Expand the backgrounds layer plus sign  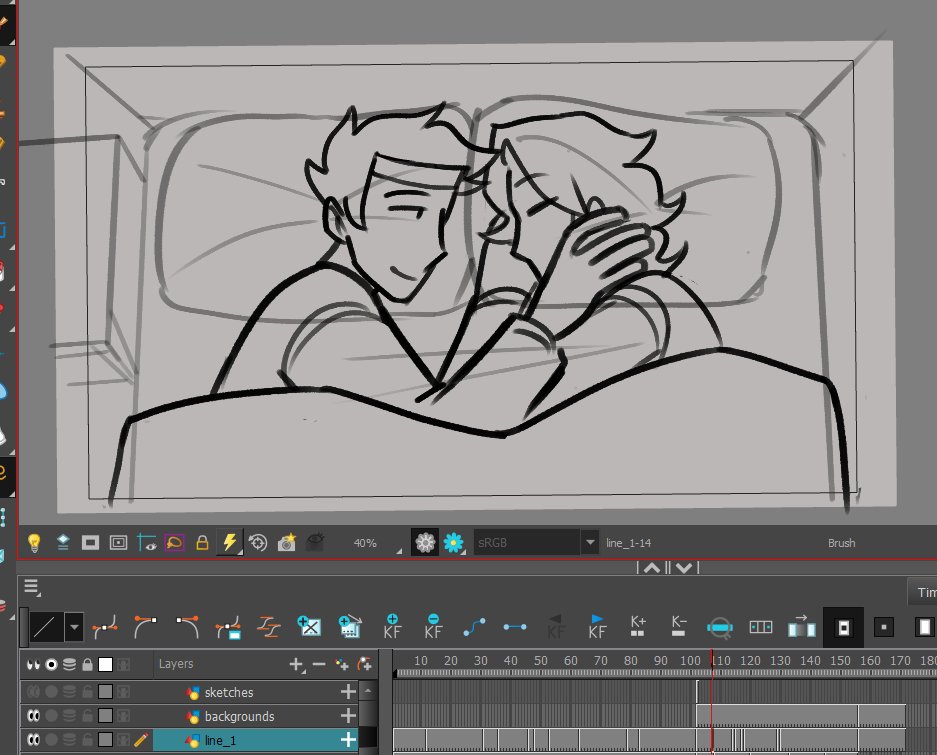click(348, 716)
